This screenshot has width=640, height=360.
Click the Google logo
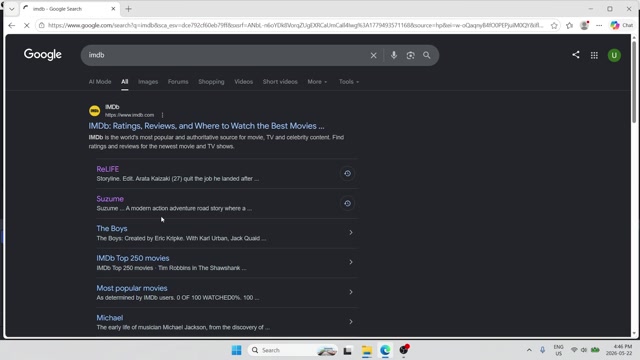coord(42,55)
